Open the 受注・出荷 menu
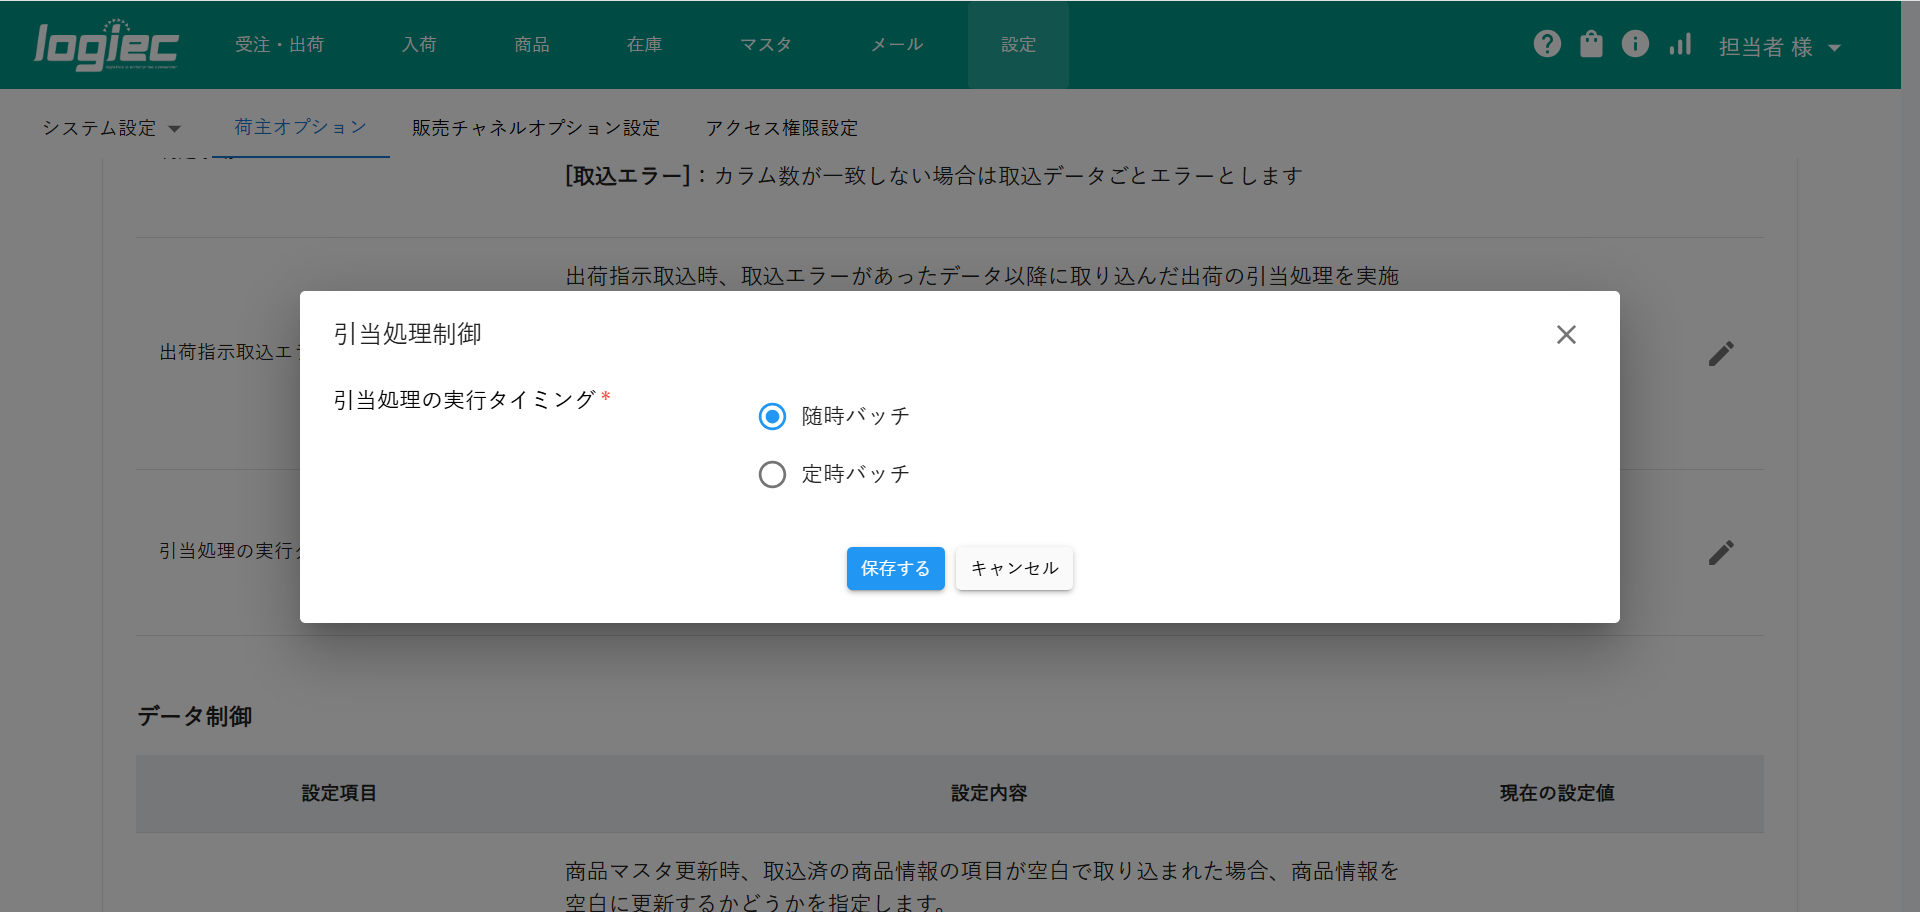The image size is (1920, 912). click(x=279, y=45)
